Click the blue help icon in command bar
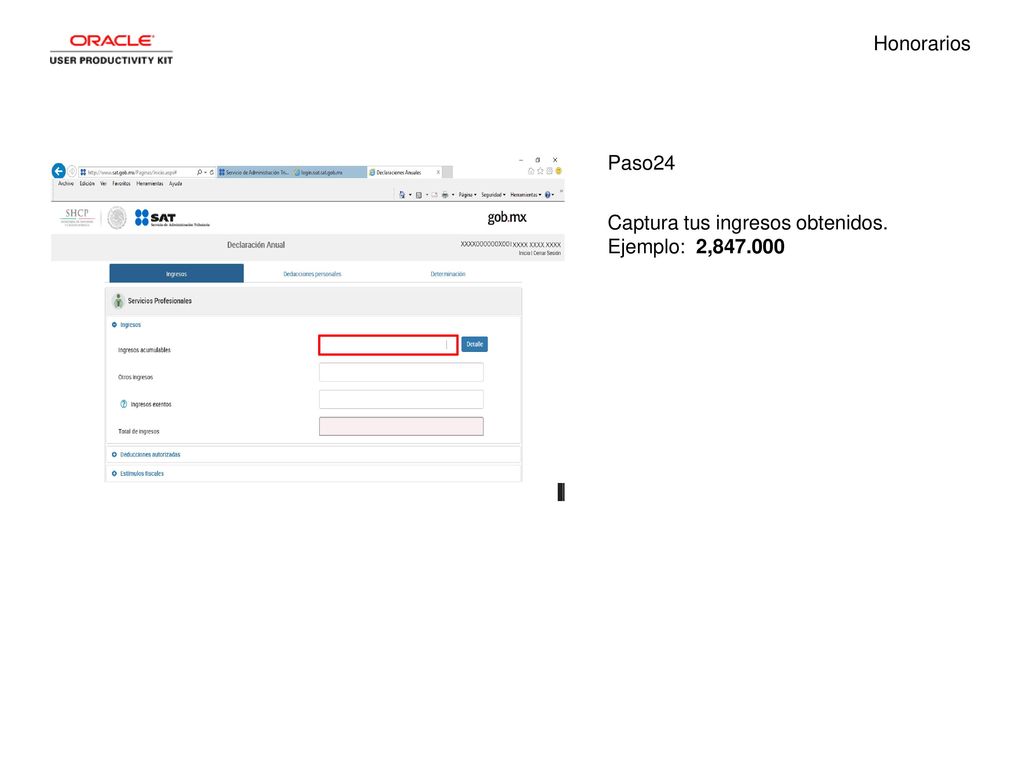This screenshot has width=1024, height=768. point(547,195)
